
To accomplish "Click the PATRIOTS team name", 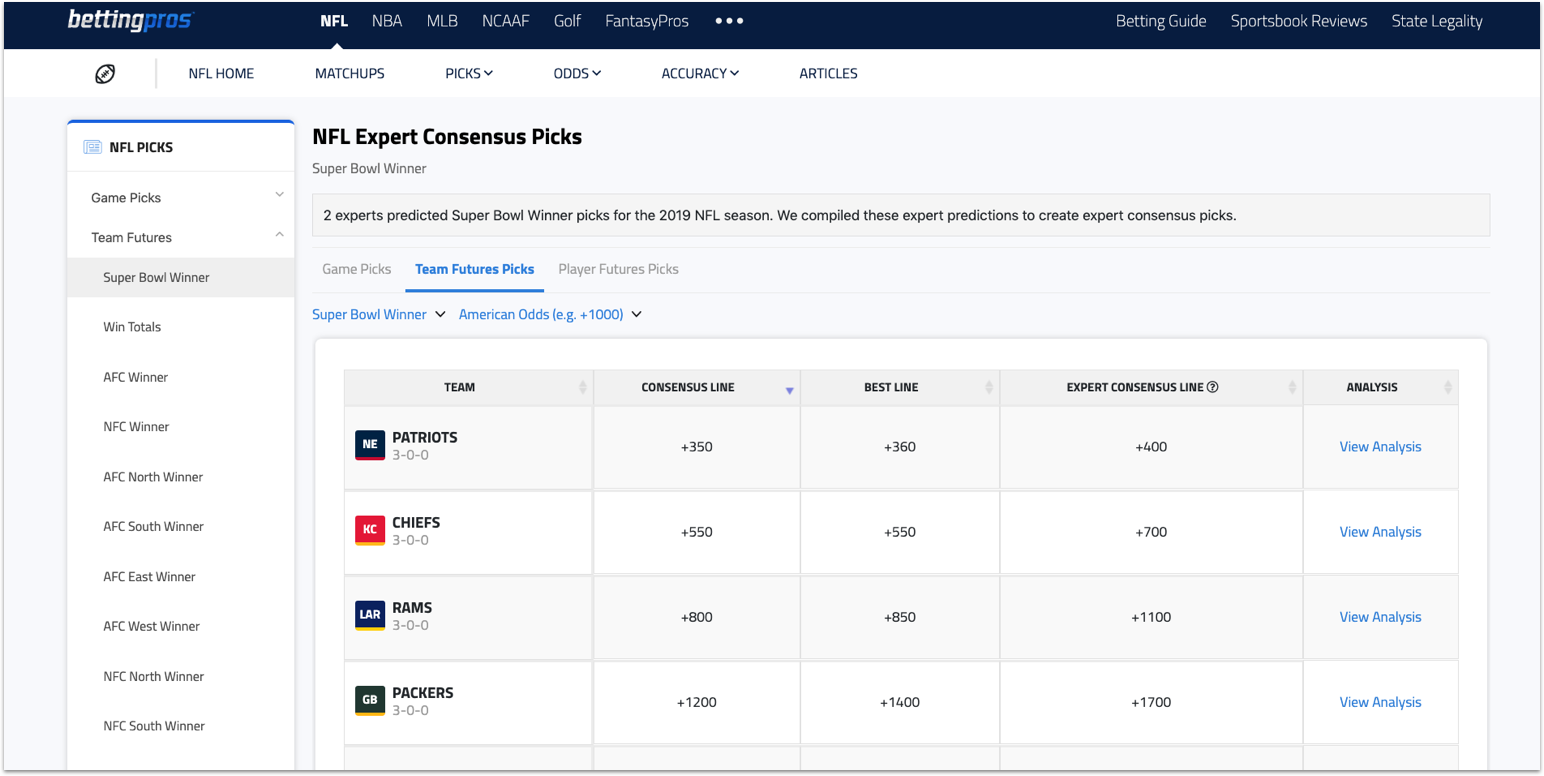I will coord(425,437).
